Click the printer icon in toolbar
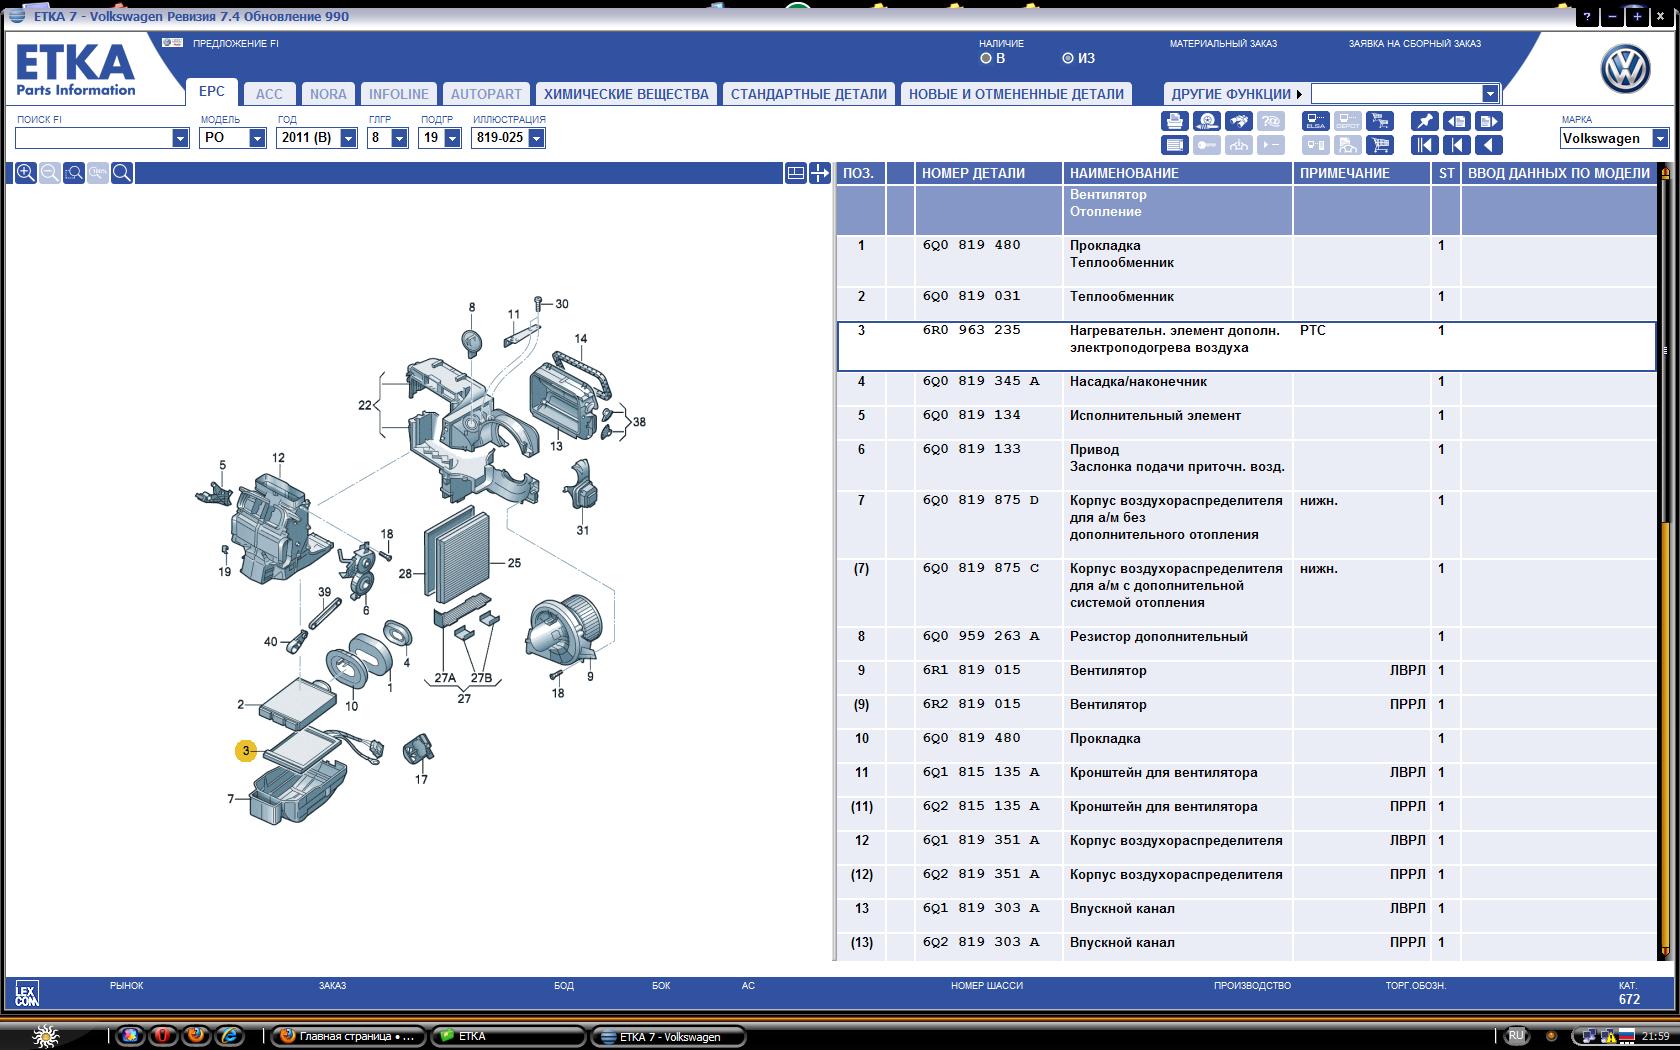1680x1050 pixels. tap(1174, 121)
